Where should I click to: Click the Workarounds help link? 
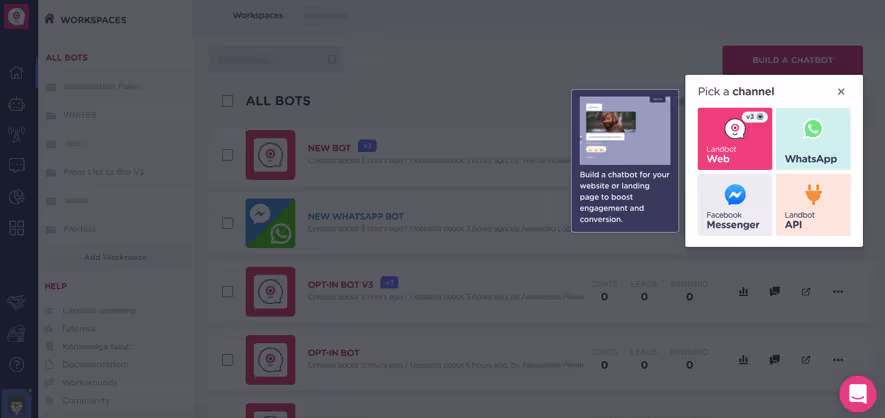[90, 382]
